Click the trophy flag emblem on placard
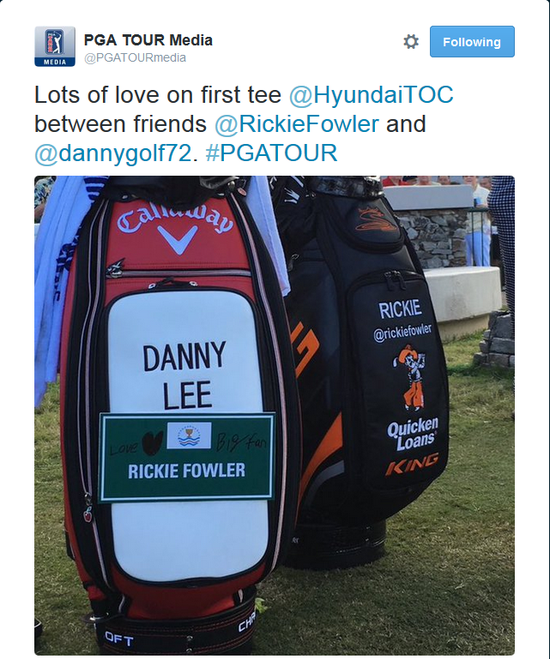 pos(189,435)
